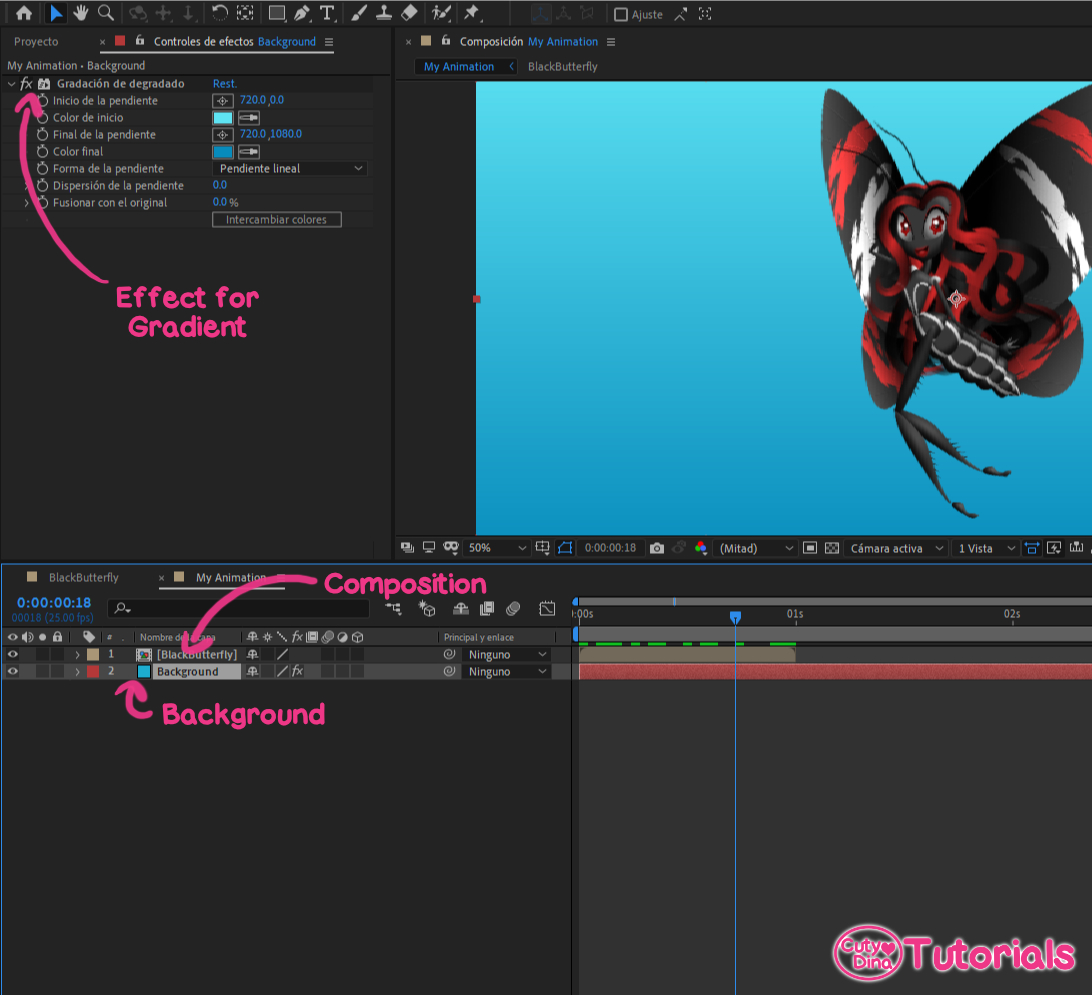The image size is (1092, 995).
Task: Take a snapshot of the composition view
Action: [x=656, y=548]
